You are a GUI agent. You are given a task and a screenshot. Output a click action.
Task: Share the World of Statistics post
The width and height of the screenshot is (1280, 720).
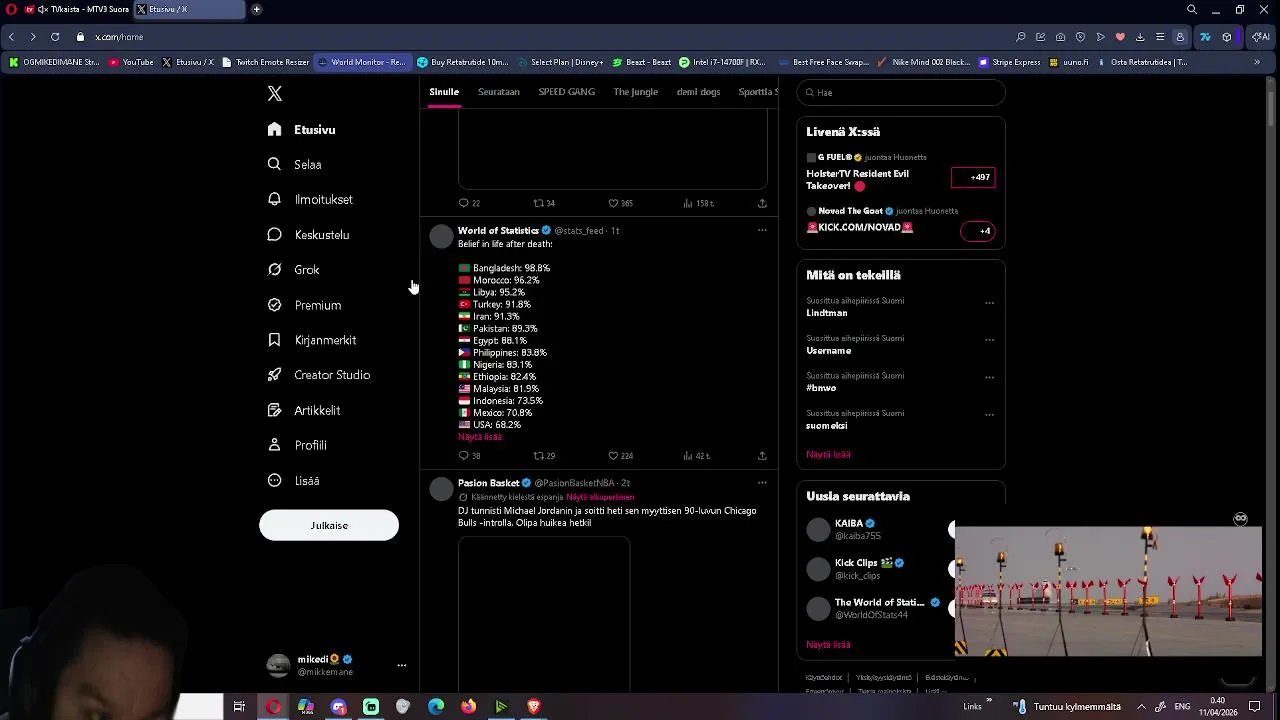(762, 456)
